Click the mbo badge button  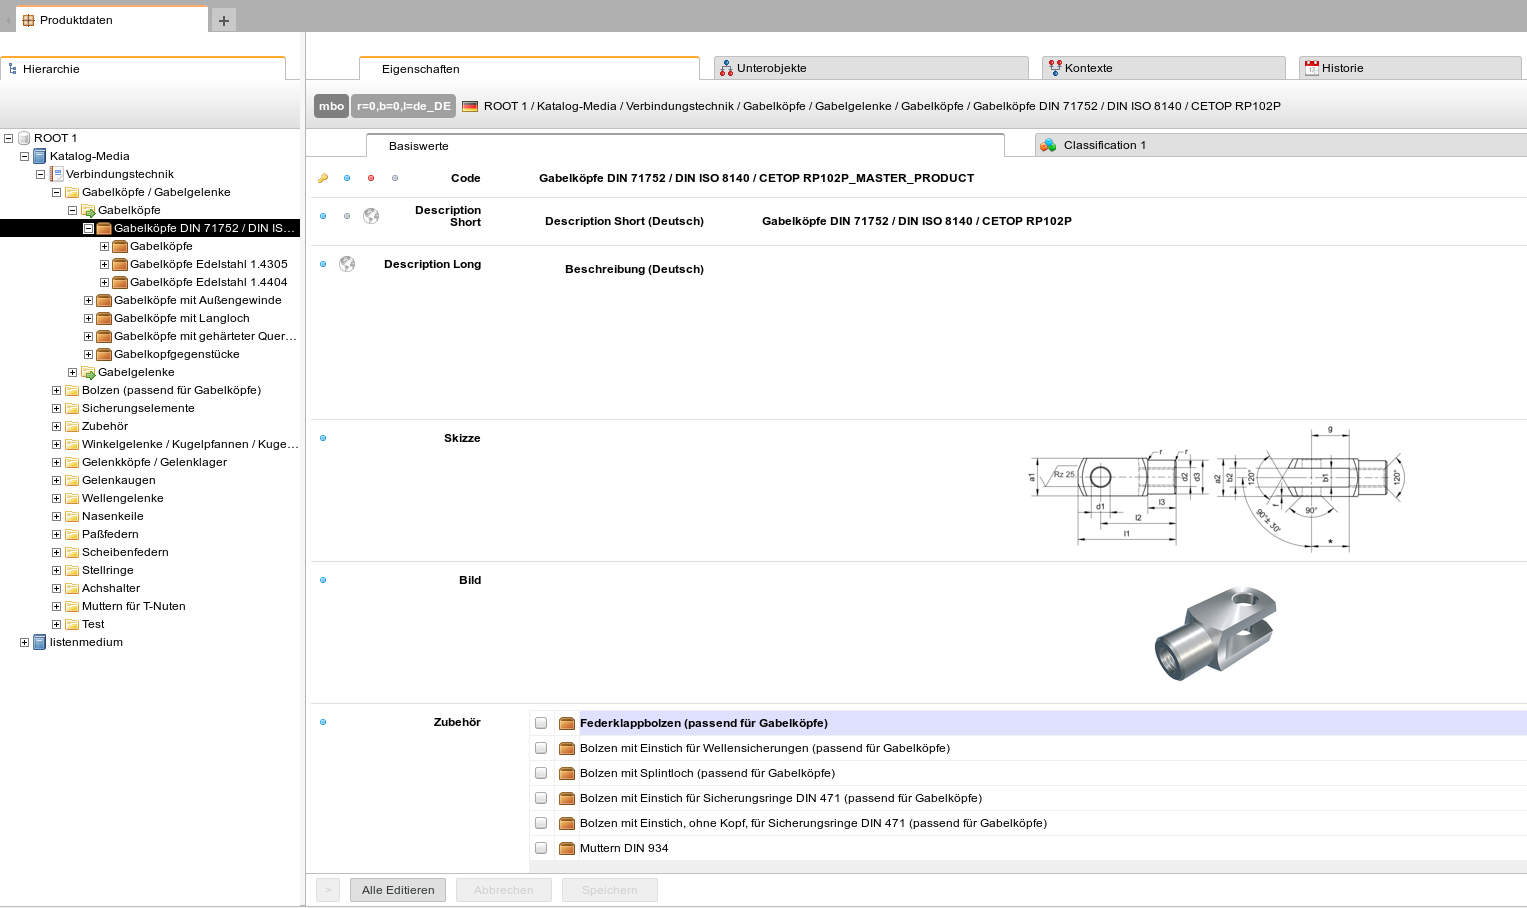(331, 106)
